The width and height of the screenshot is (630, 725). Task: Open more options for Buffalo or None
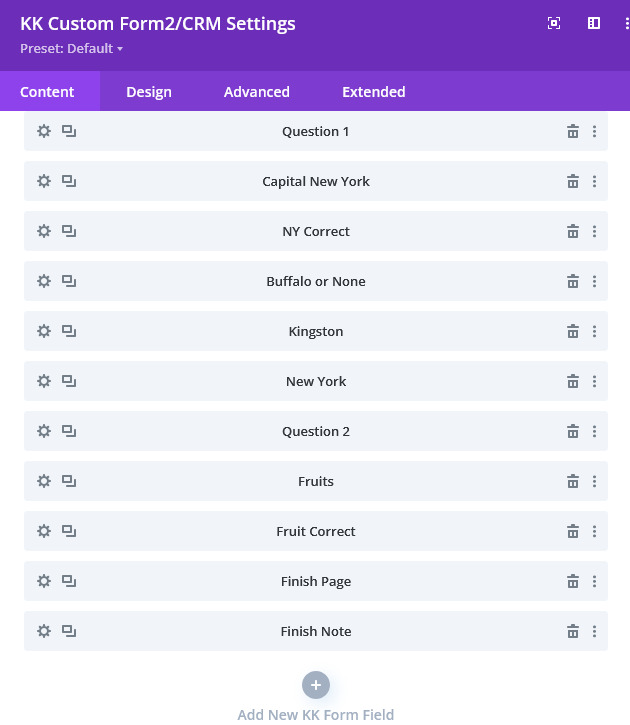click(594, 281)
